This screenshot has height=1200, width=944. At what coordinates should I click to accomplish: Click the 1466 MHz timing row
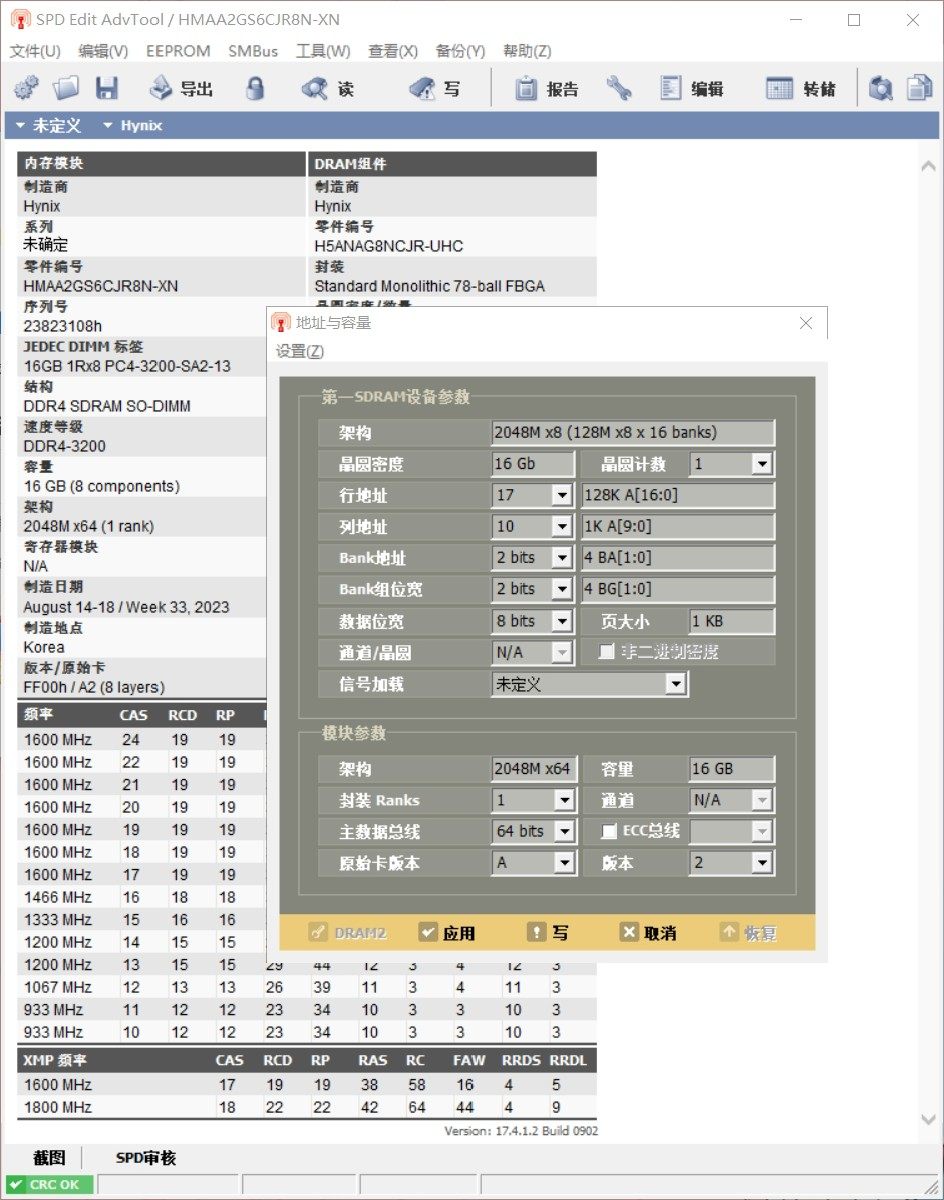(x=141, y=897)
